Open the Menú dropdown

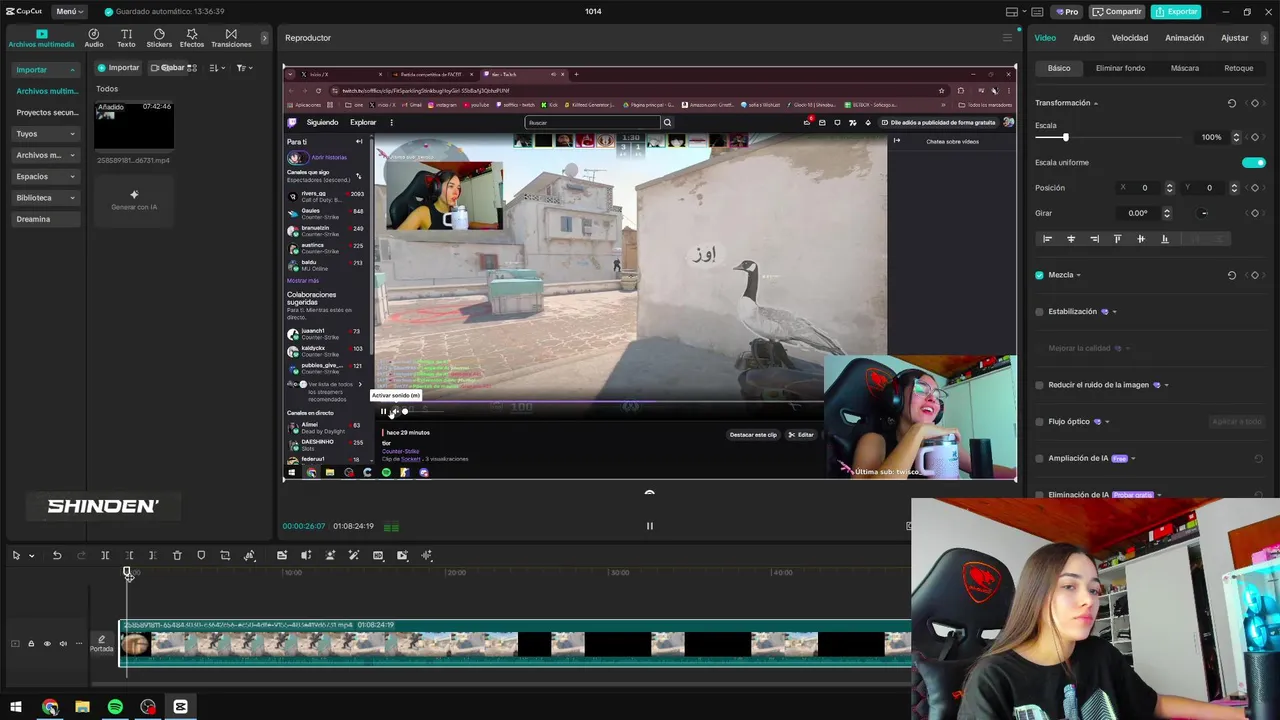point(70,12)
